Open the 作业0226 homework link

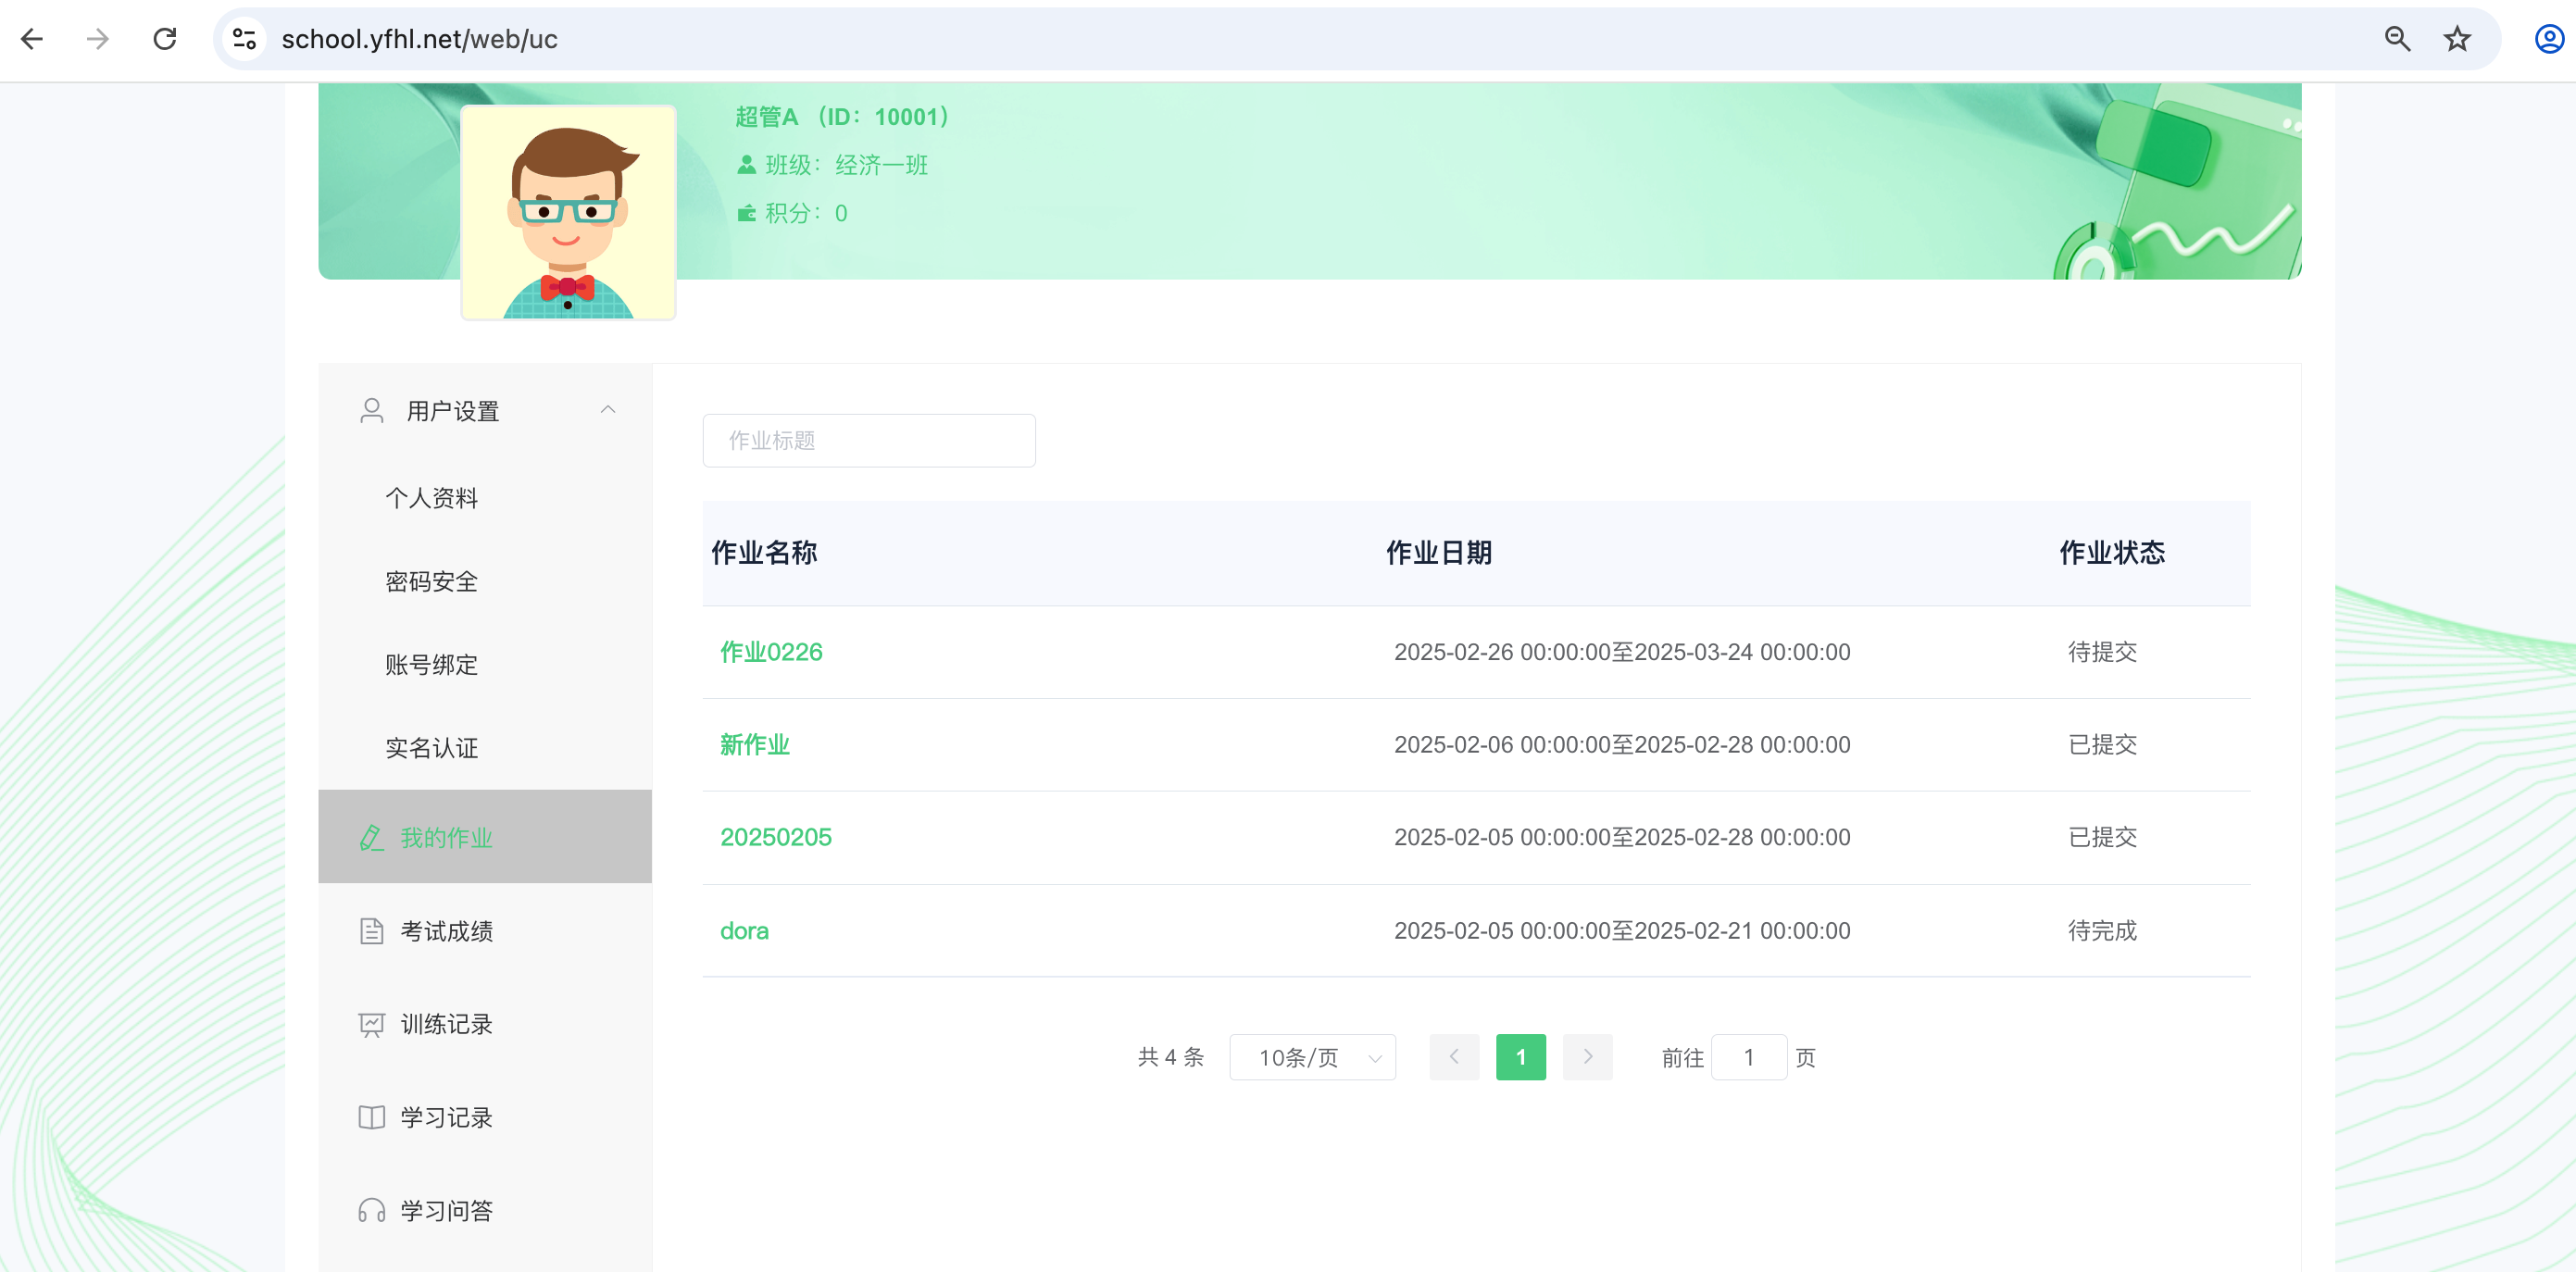coord(771,652)
